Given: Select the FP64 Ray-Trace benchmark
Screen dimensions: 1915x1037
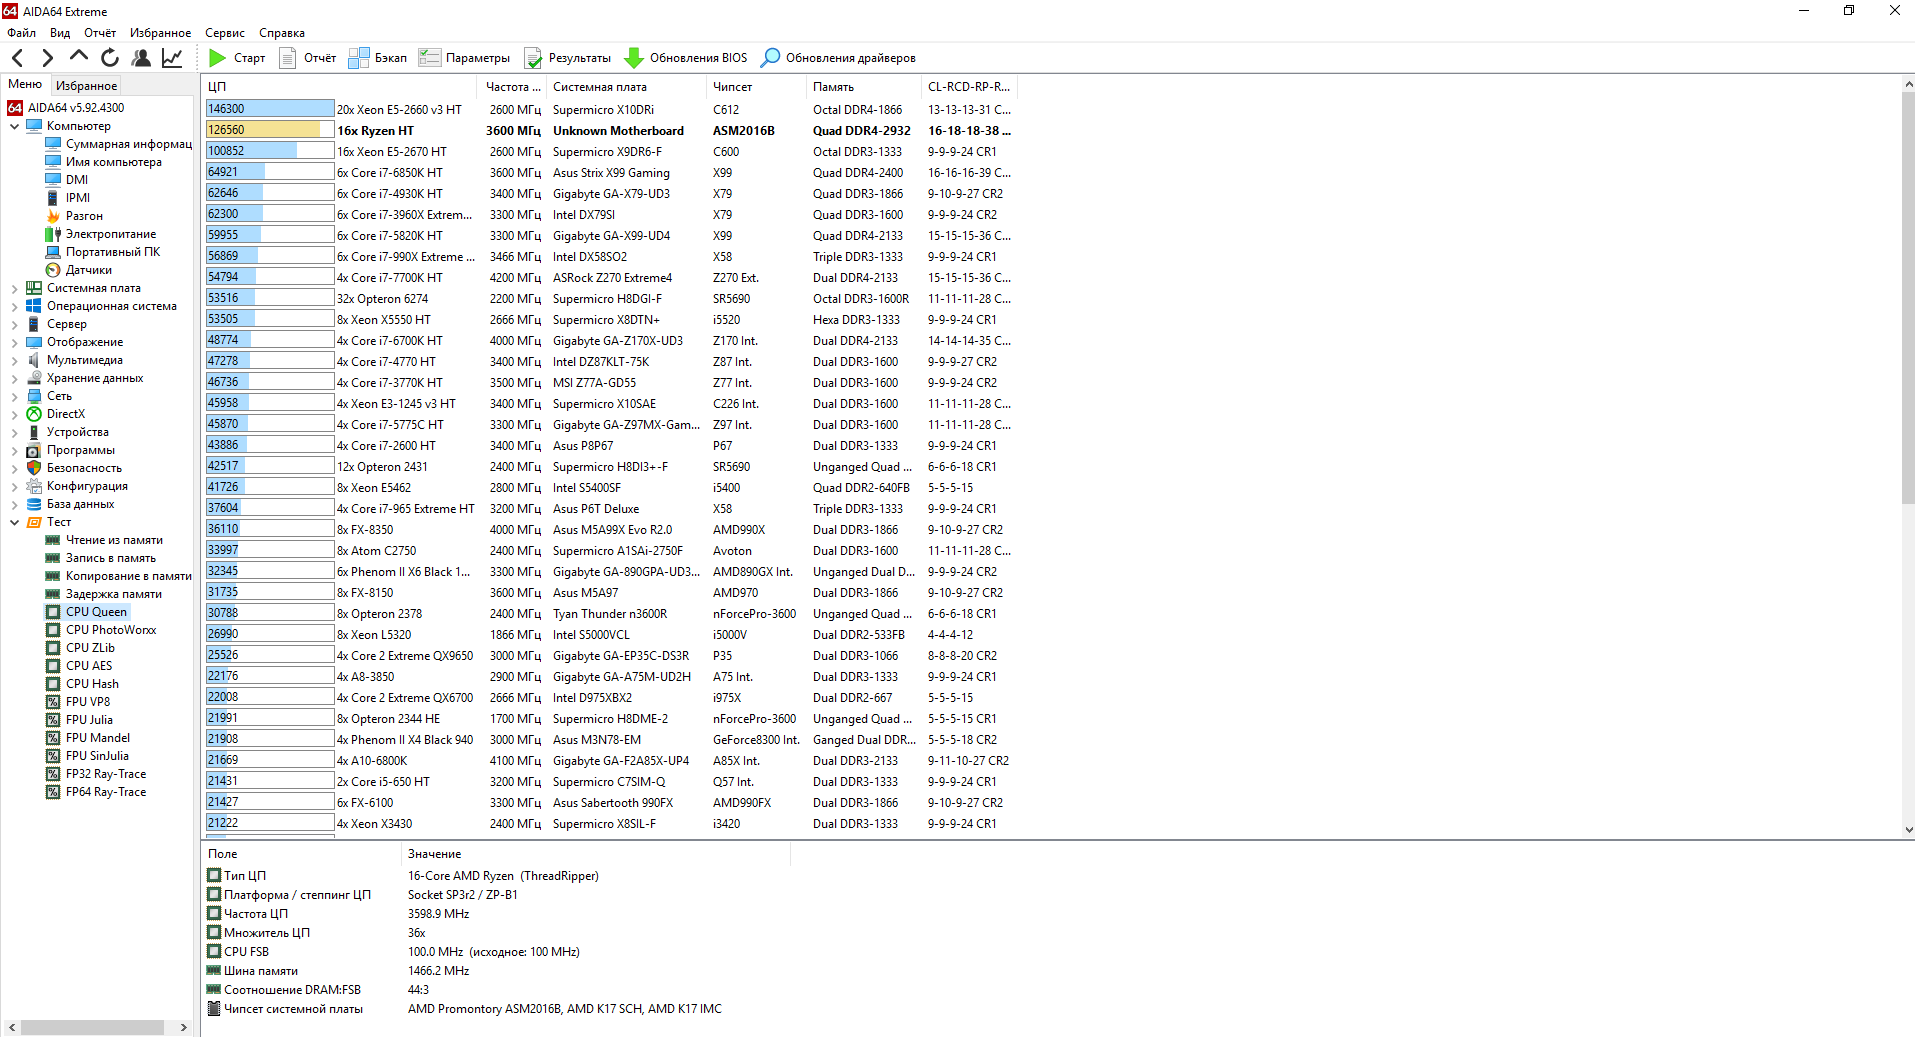Looking at the screenshot, I should (x=106, y=792).
